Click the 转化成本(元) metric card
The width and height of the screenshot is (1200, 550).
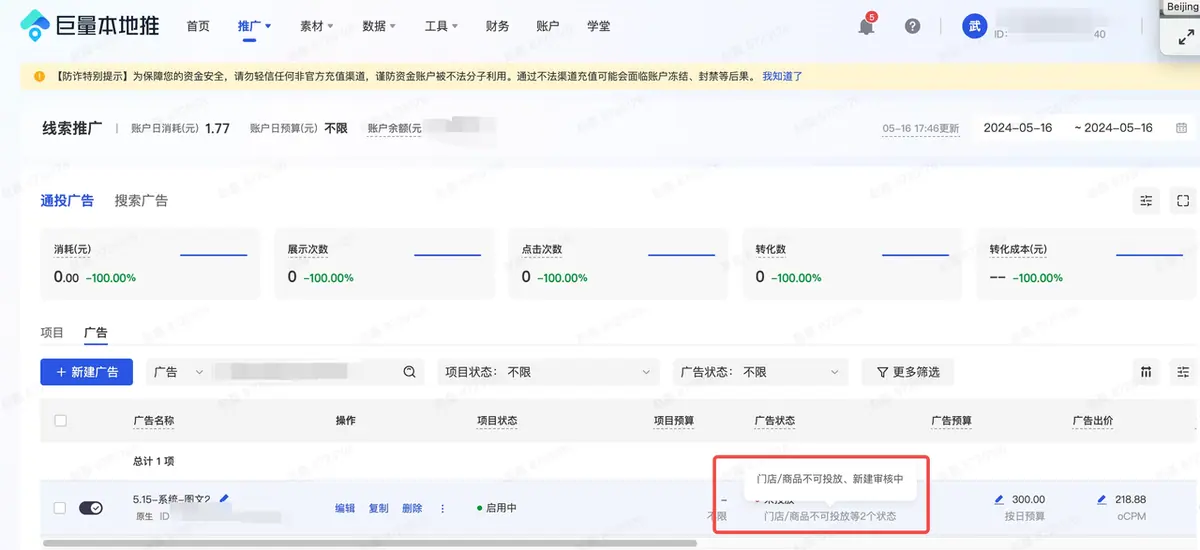(1086, 263)
